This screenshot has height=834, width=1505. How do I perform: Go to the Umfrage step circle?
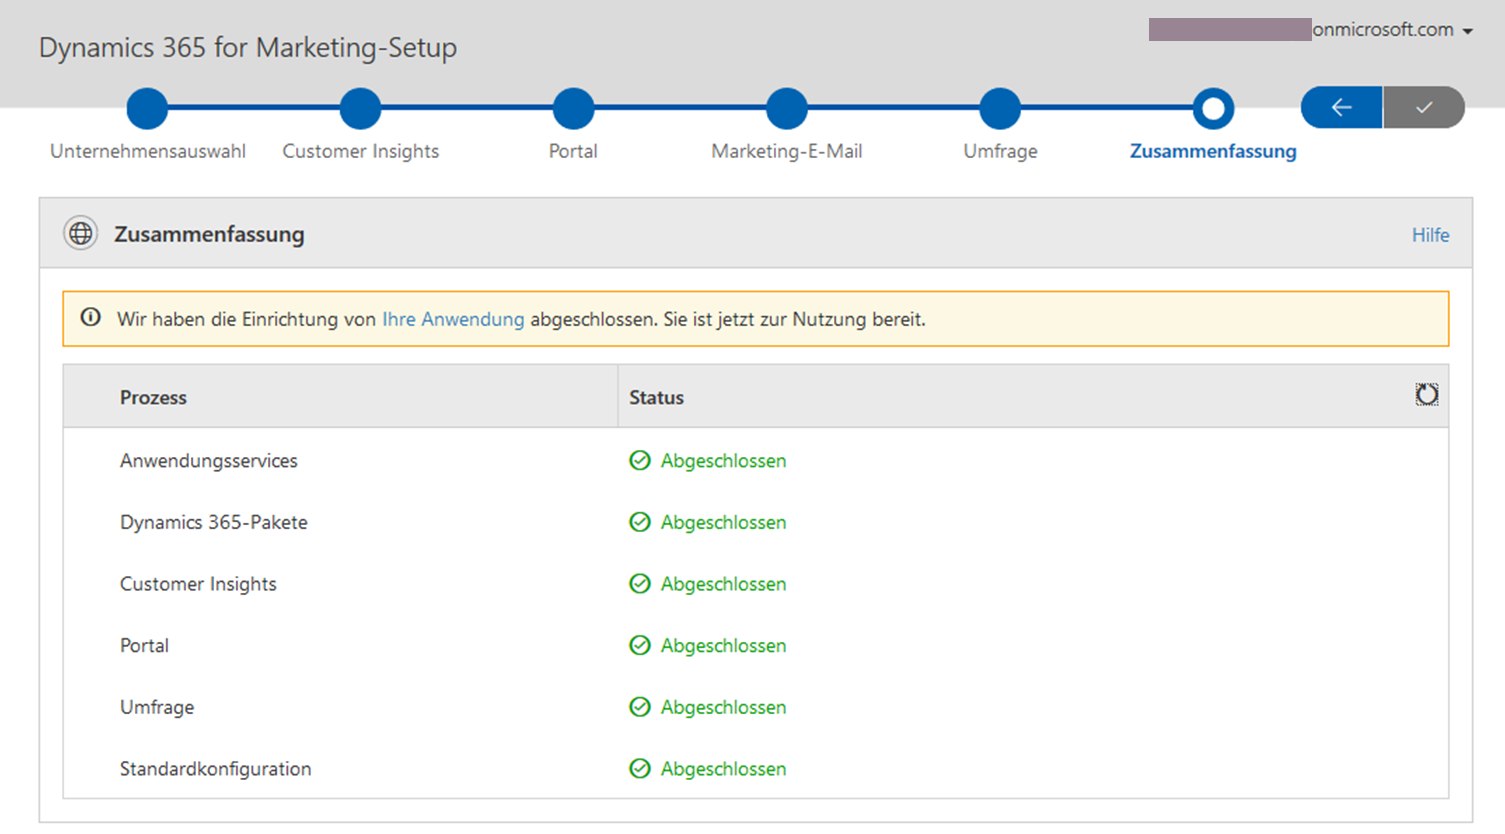(1000, 108)
